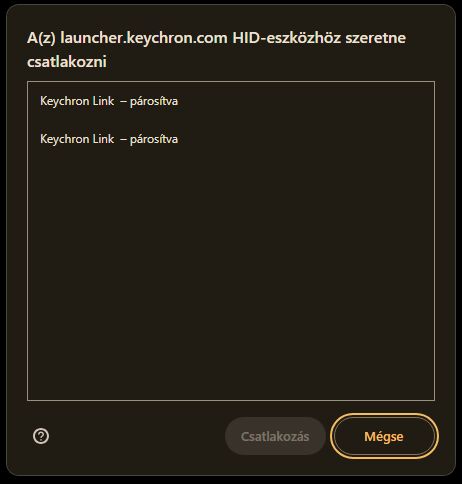Click the dash separator in the first device entry
Screen dimensions: 462x484
point(123,101)
